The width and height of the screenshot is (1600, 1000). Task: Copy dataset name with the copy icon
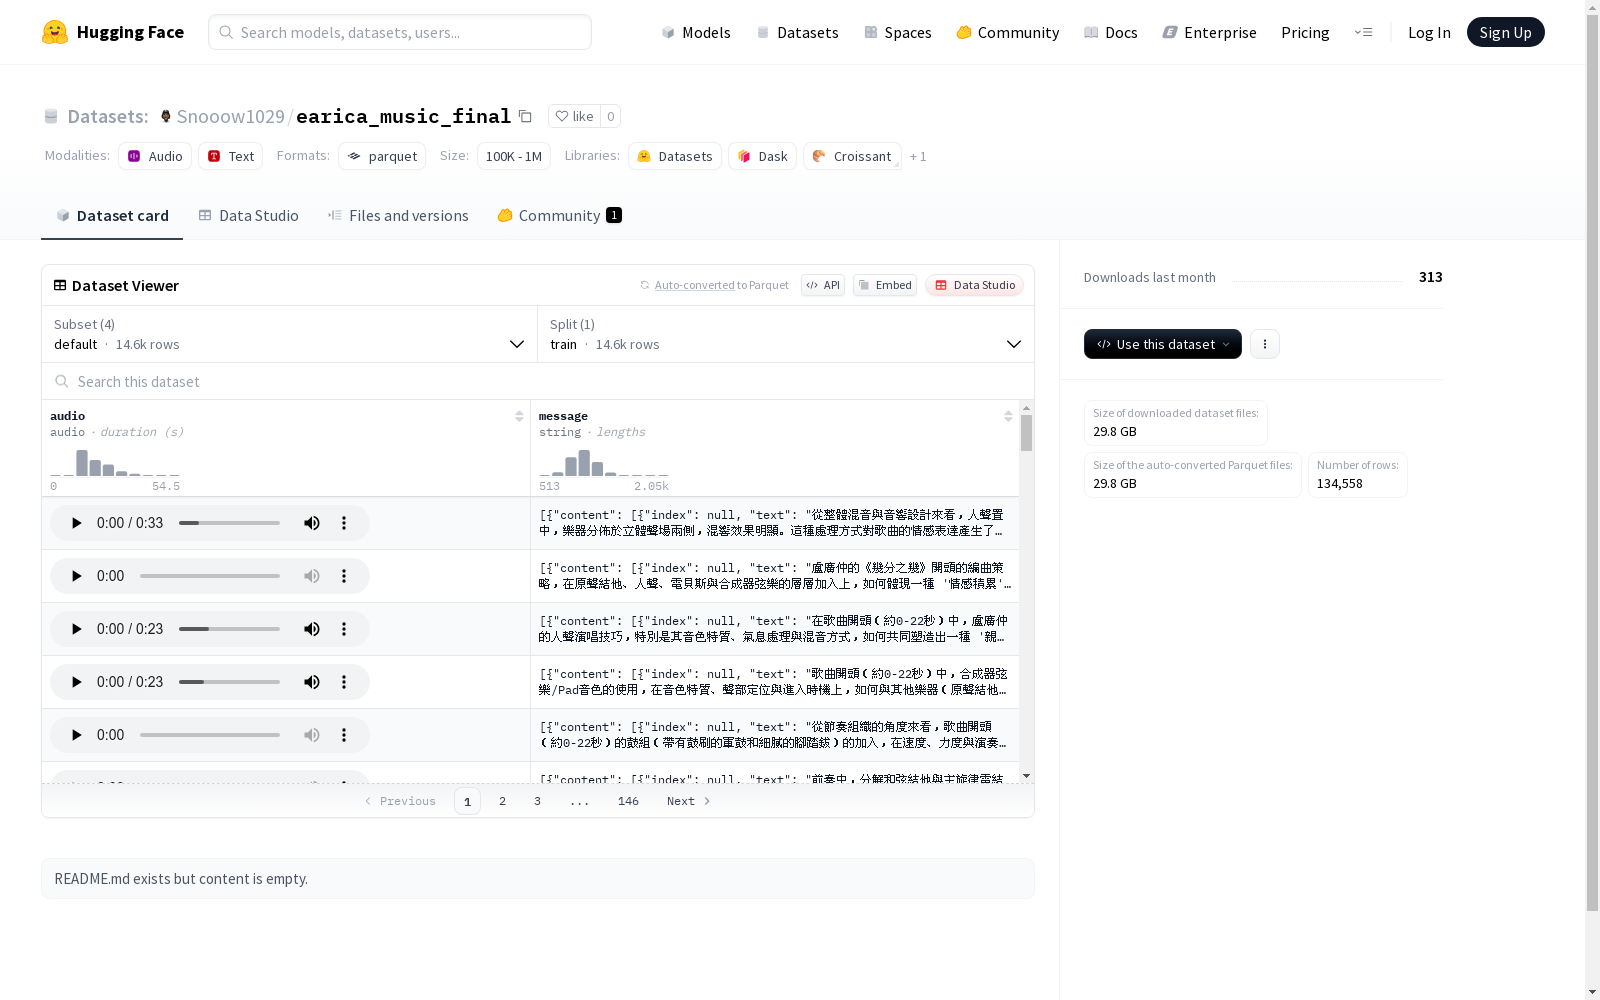pos(525,116)
